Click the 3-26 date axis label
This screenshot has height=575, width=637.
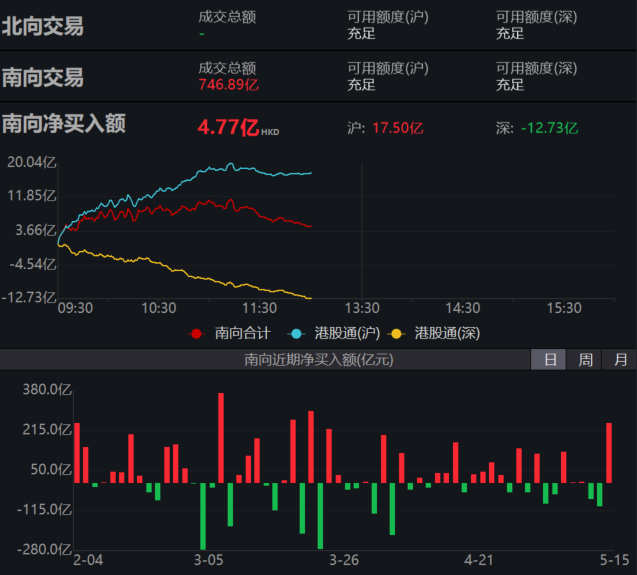(x=344, y=560)
